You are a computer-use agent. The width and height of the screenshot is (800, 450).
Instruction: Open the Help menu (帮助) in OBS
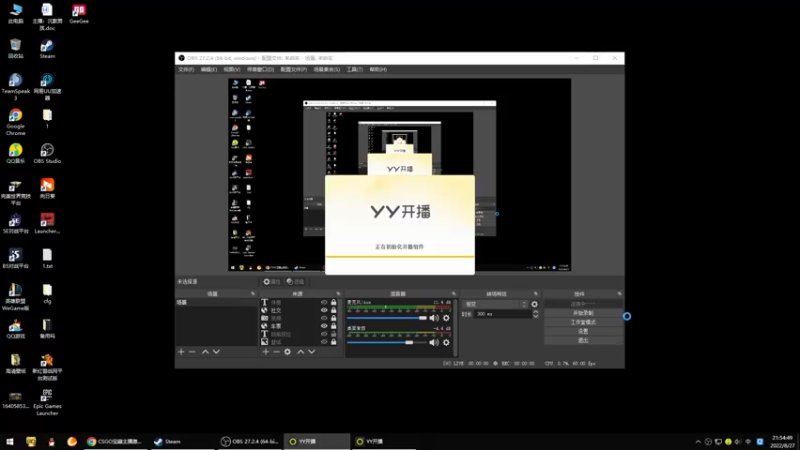378,69
